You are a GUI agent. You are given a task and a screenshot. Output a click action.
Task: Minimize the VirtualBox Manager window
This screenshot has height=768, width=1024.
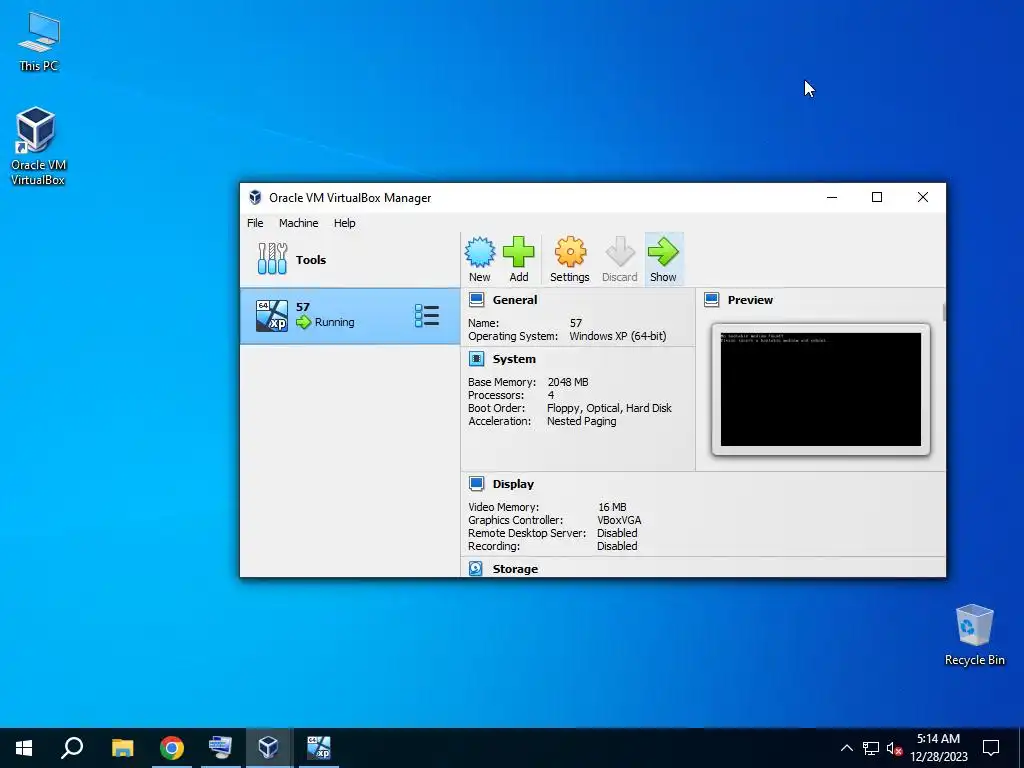tap(832, 197)
